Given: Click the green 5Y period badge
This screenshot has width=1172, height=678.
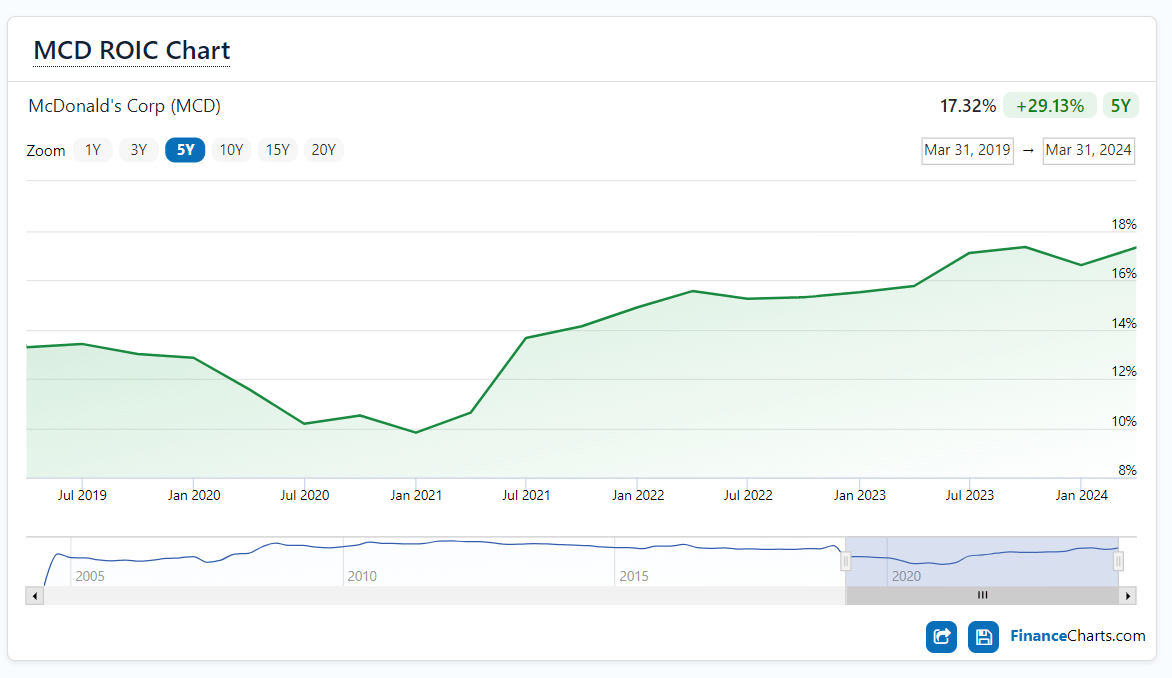Looking at the screenshot, I should 1121,105.
